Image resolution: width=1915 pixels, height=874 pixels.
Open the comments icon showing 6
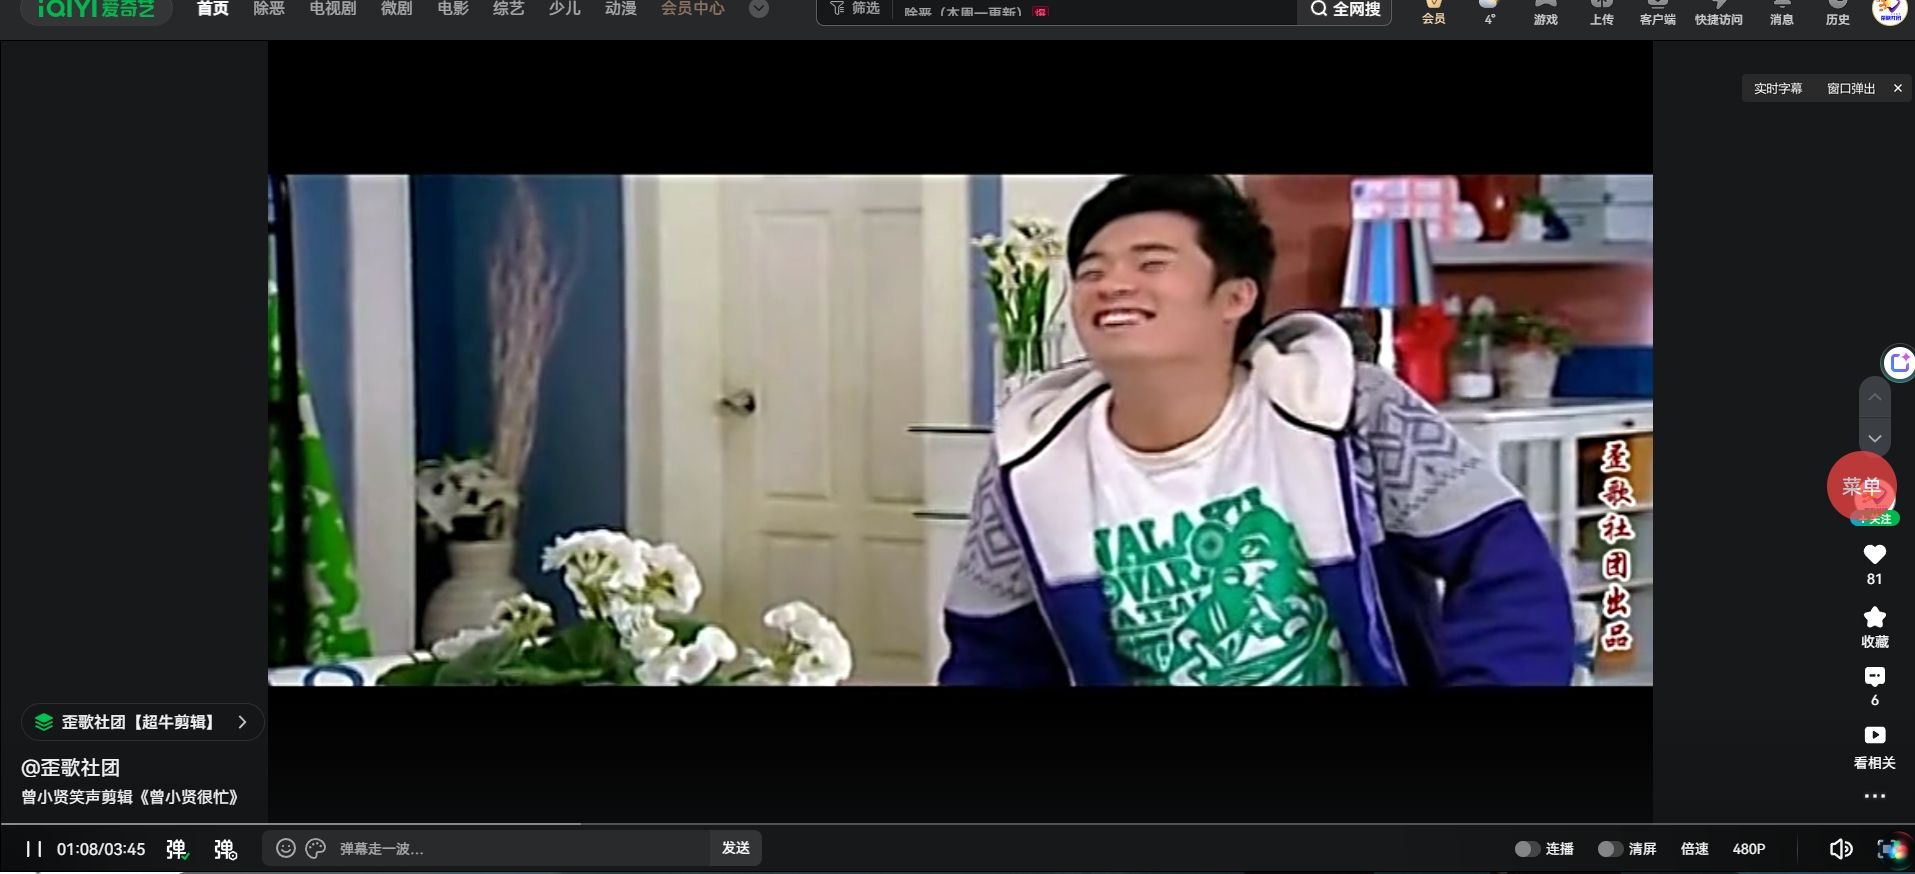tap(1875, 677)
